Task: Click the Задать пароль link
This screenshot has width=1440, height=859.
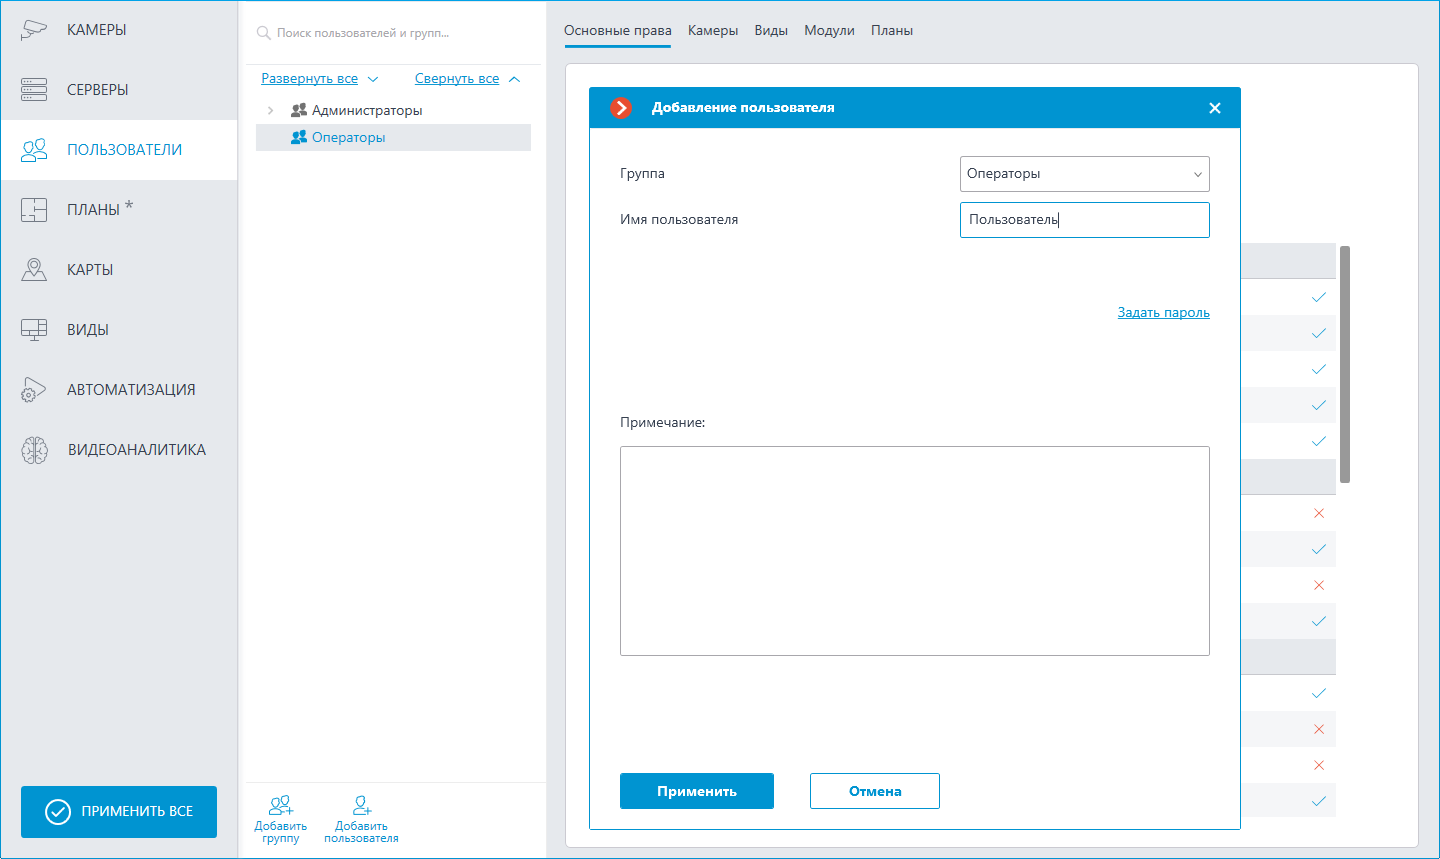Action: tap(1164, 313)
